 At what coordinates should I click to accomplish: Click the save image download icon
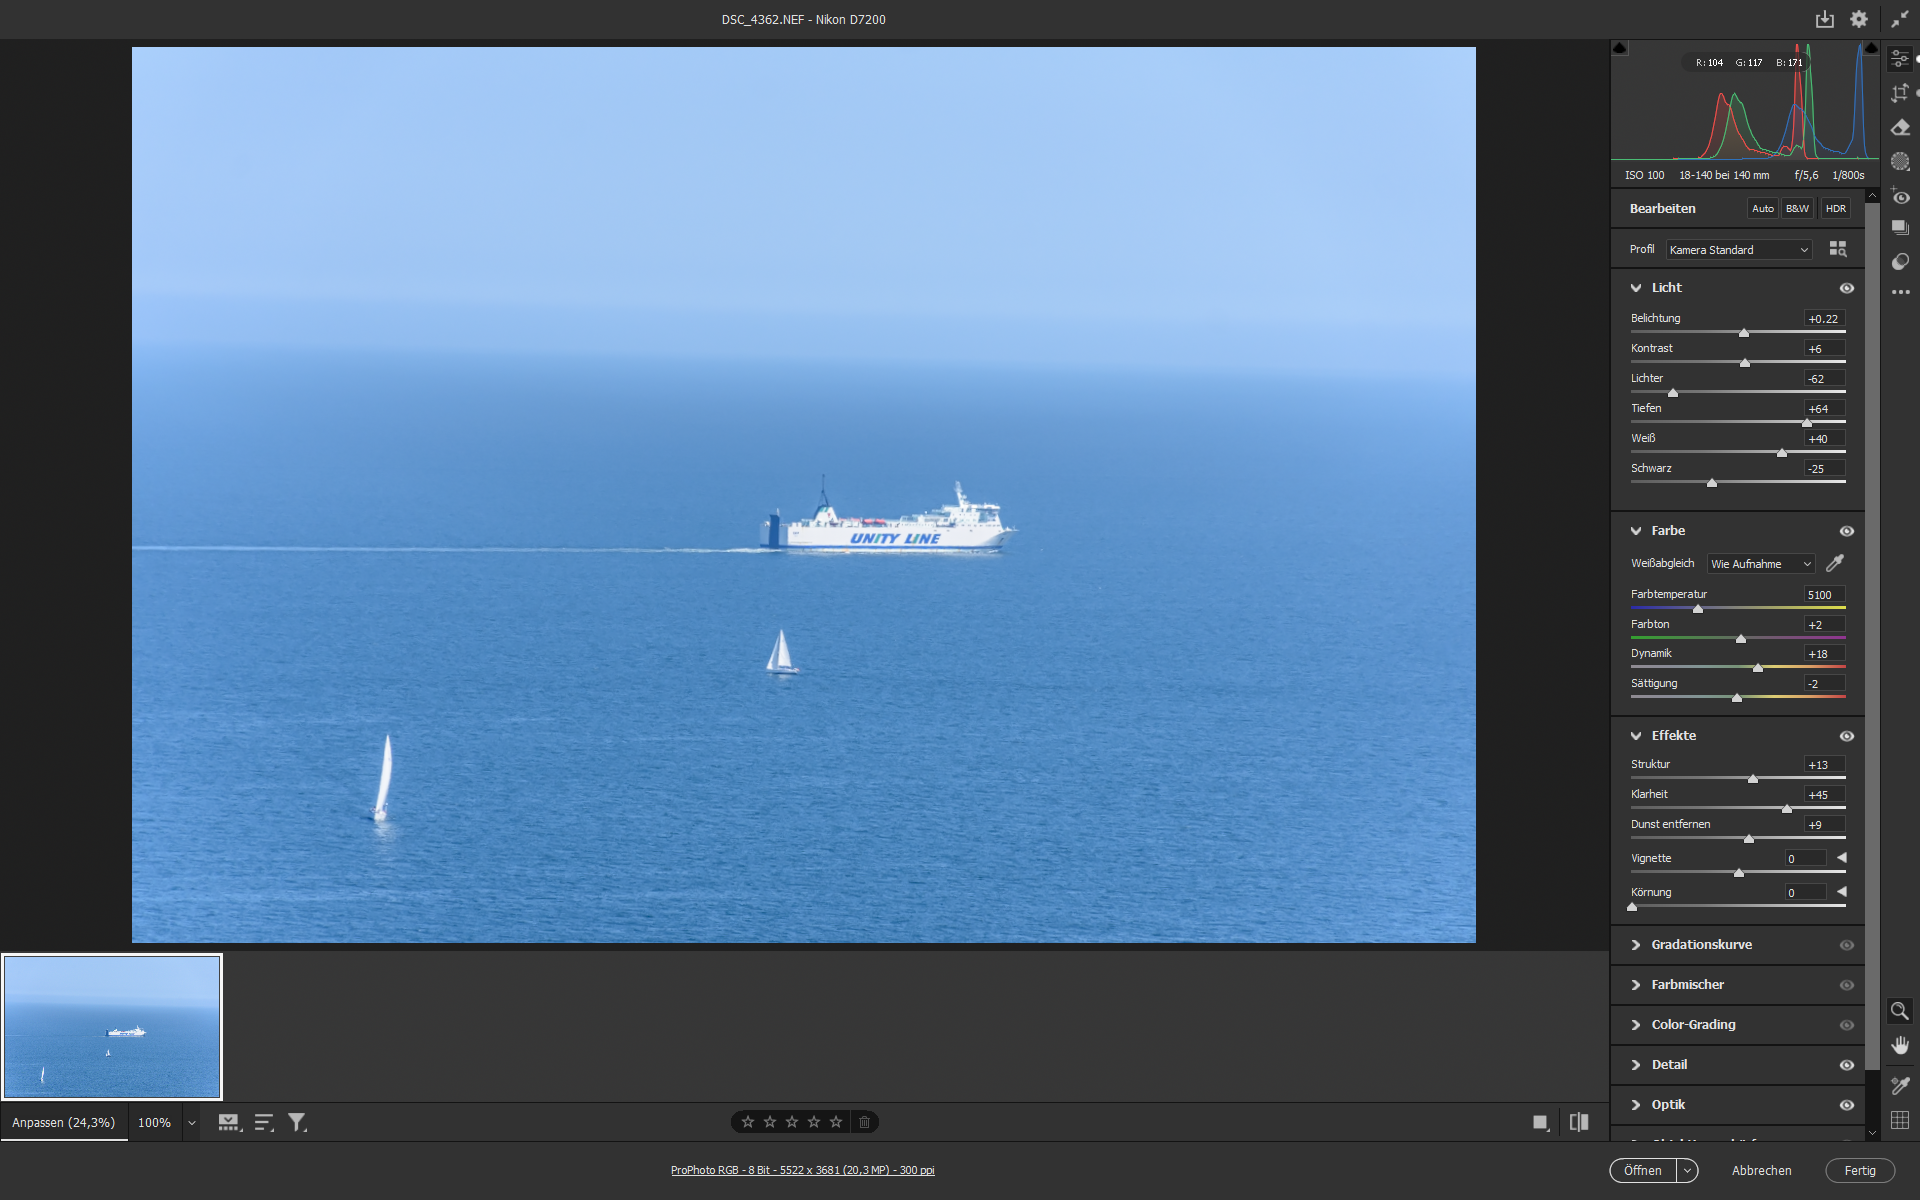(1825, 19)
